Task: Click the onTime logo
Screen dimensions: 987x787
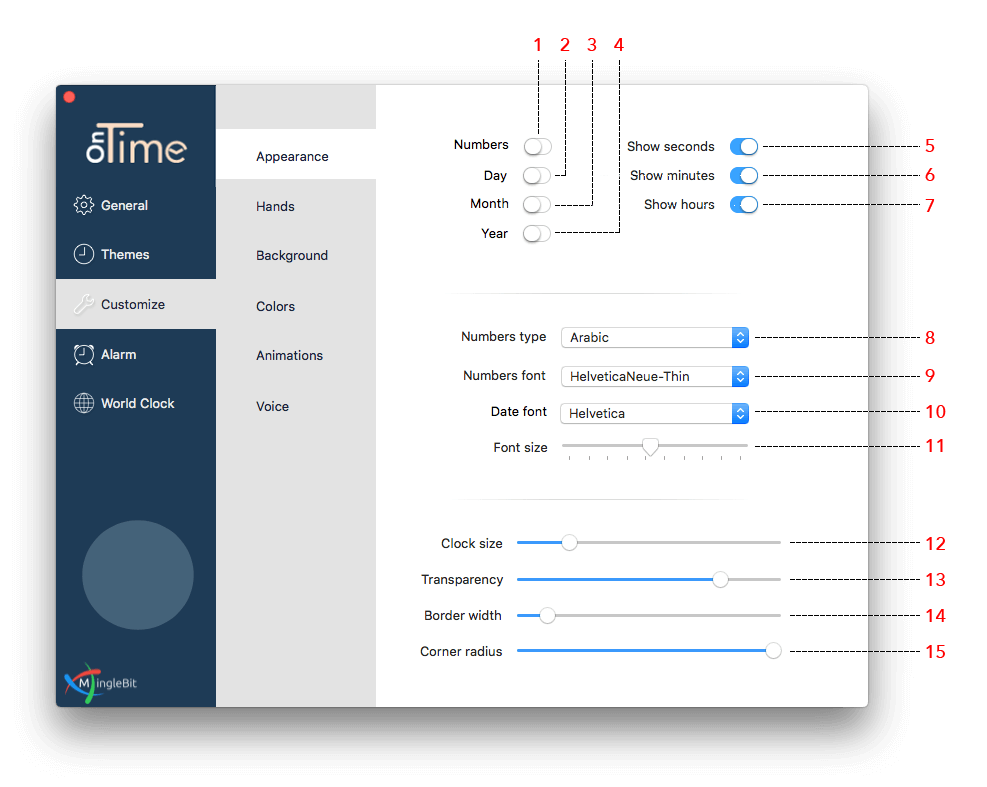Action: click(x=136, y=144)
